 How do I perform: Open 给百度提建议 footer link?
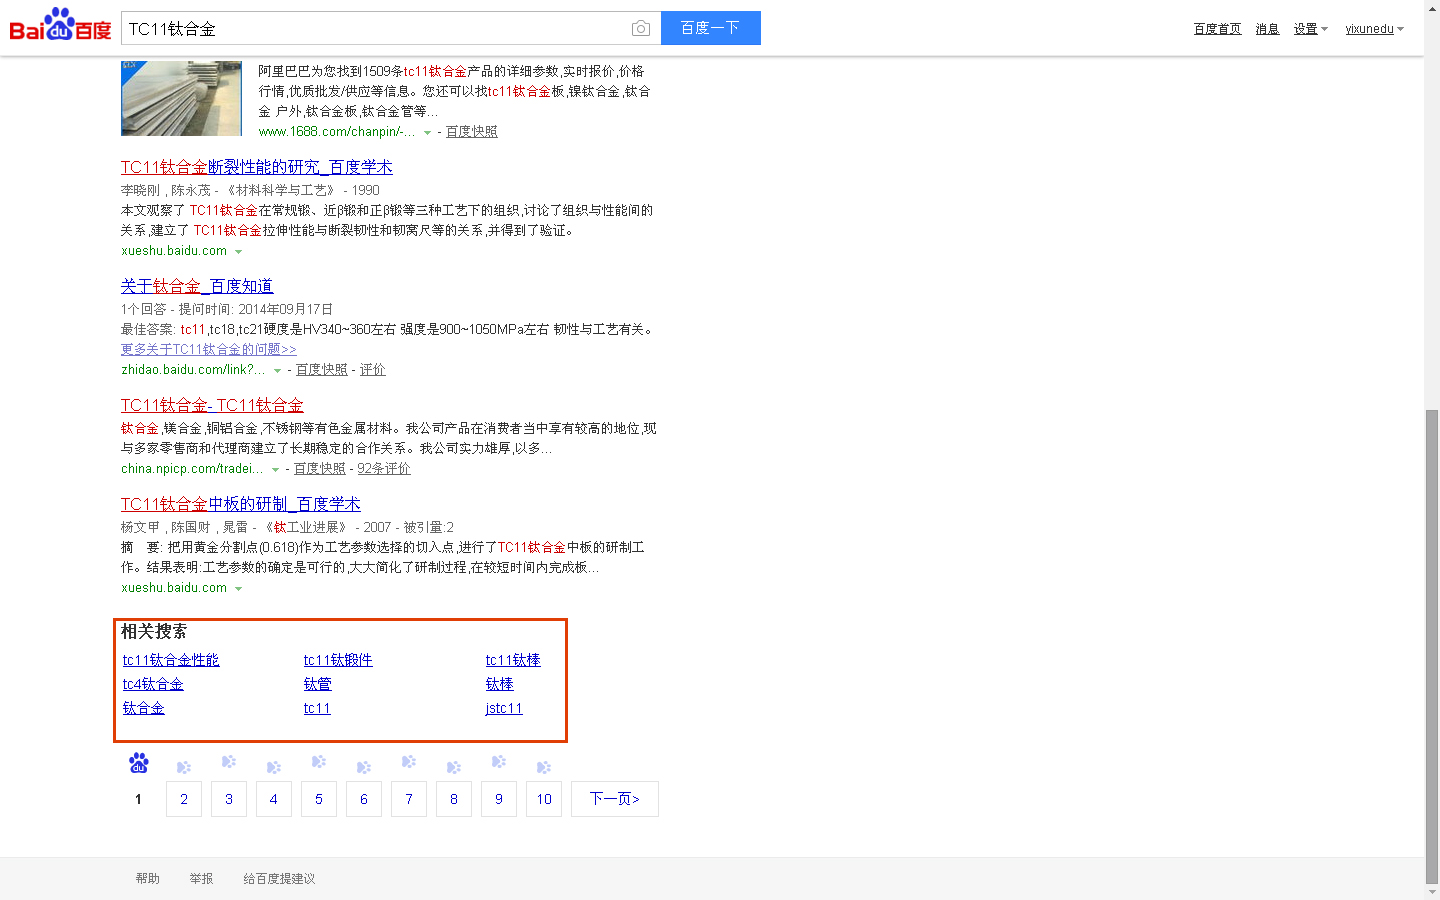tap(279, 879)
